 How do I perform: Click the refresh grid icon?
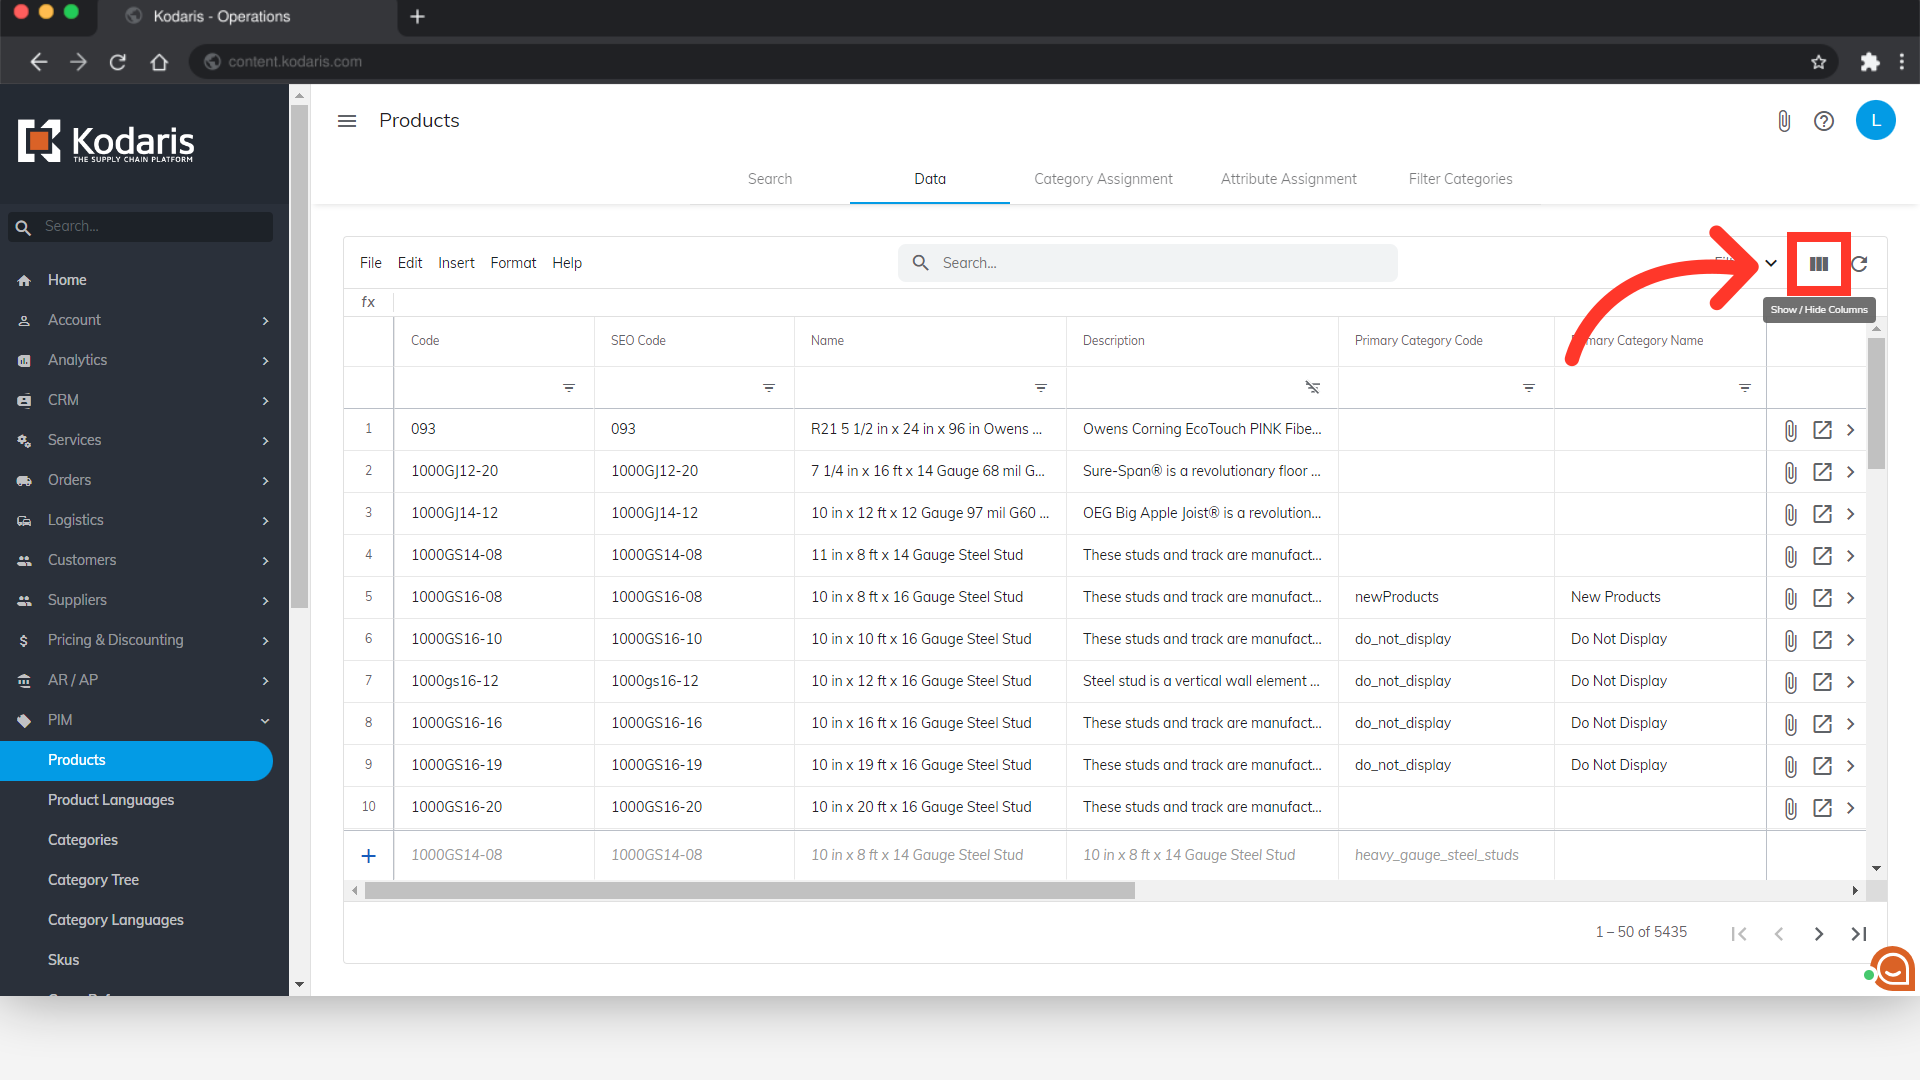(x=1859, y=264)
